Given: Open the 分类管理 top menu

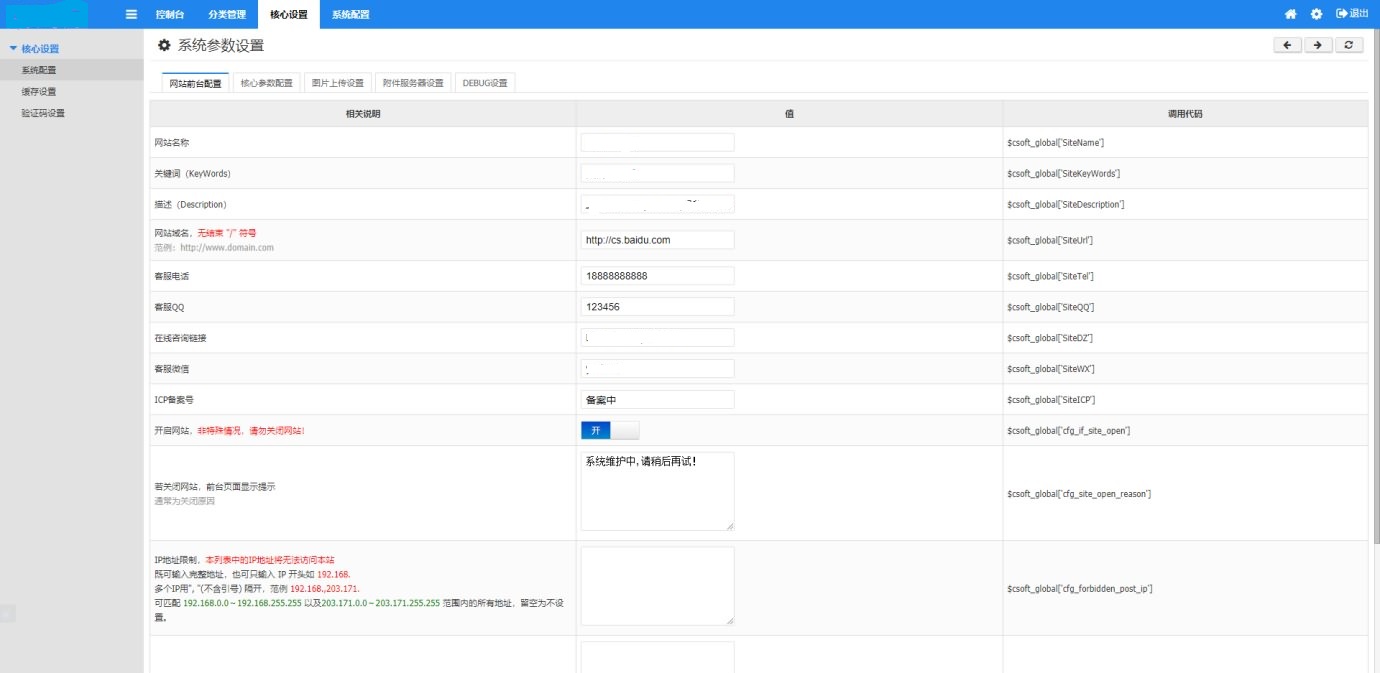Looking at the screenshot, I should pos(227,14).
